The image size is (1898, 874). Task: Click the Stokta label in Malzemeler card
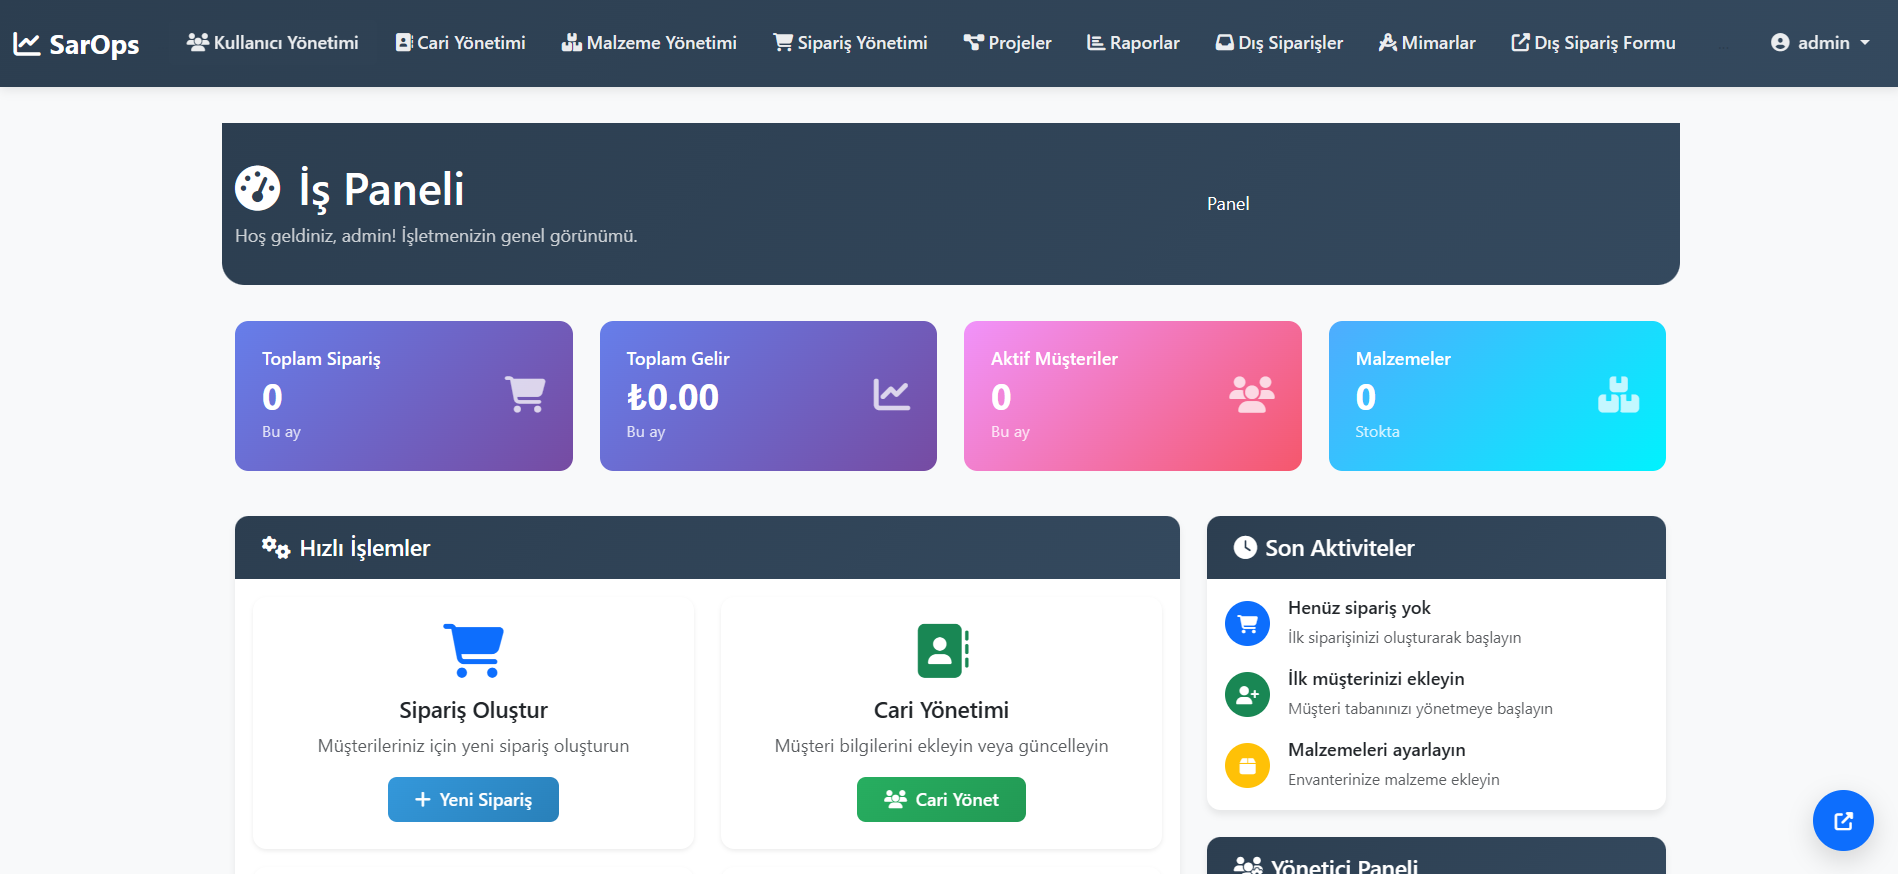(1377, 432)
